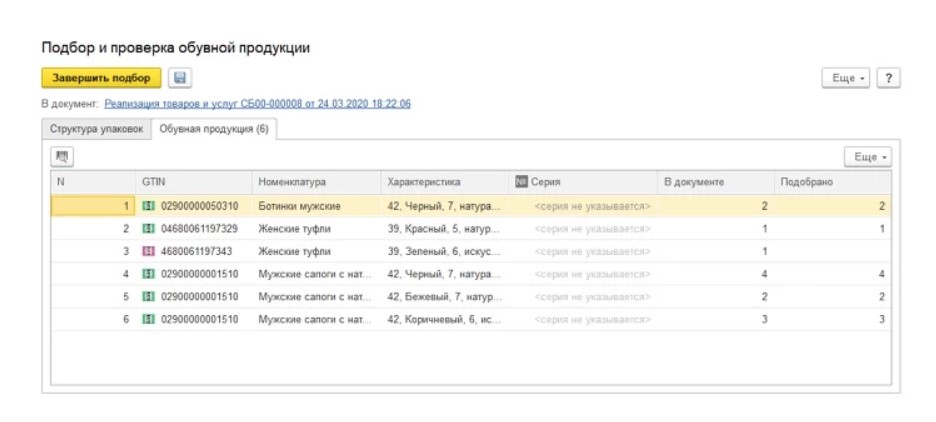Click the Серия column header icon

click(521, 182)
